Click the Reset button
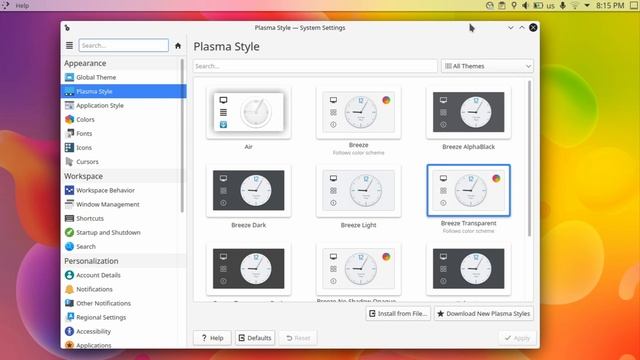 click(x=298, y=338)
